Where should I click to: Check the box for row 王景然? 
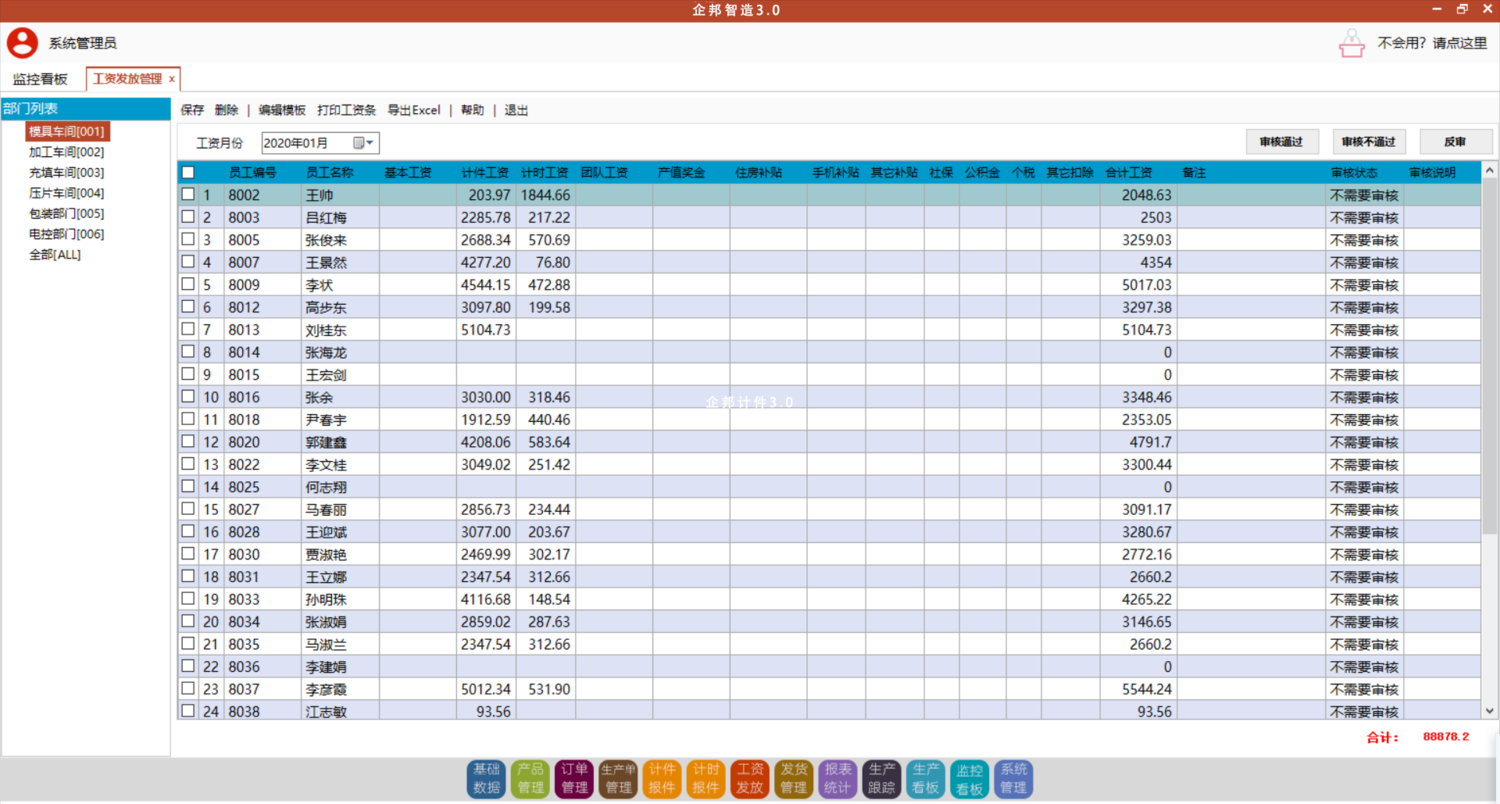click(188, 261)
